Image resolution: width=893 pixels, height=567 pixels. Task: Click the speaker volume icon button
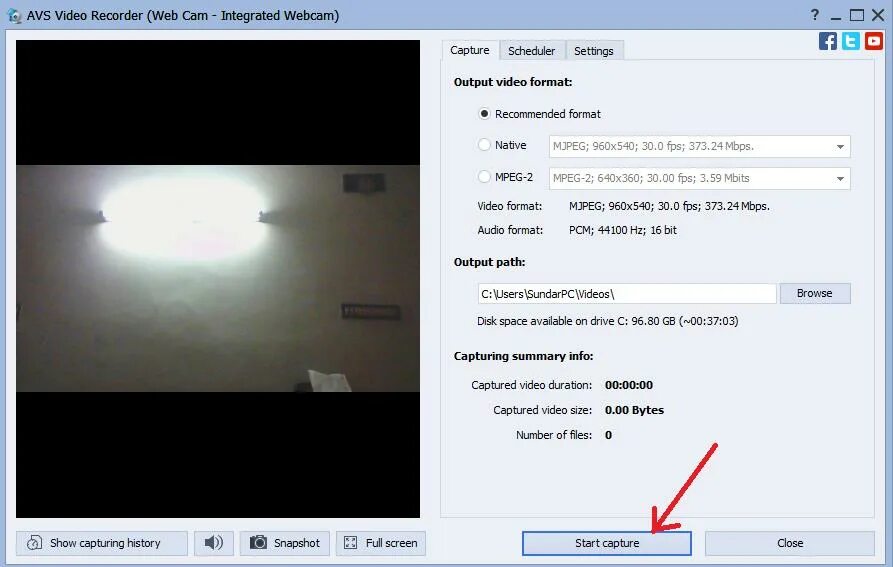tap(214, 543)
